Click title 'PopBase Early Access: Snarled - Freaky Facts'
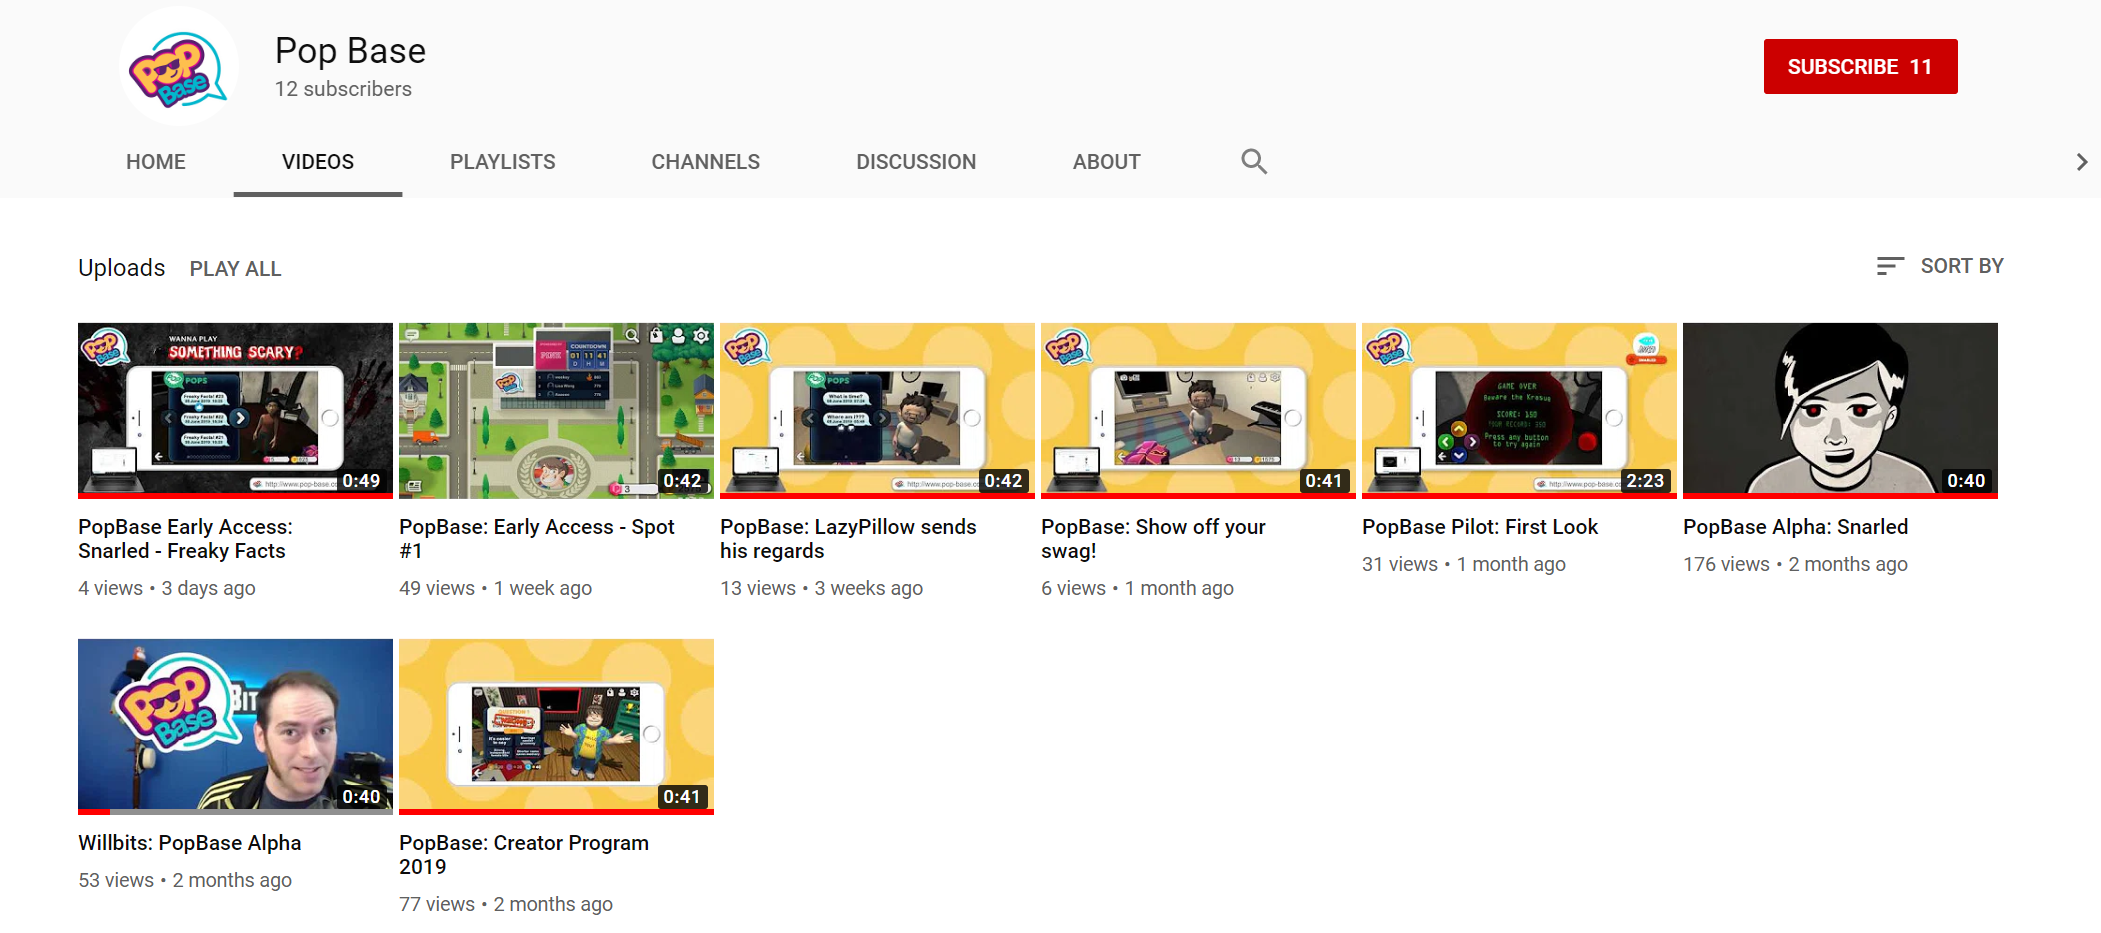Image resolution: width=2101 pixels, height=933 pixels. [x=186, y=539]
